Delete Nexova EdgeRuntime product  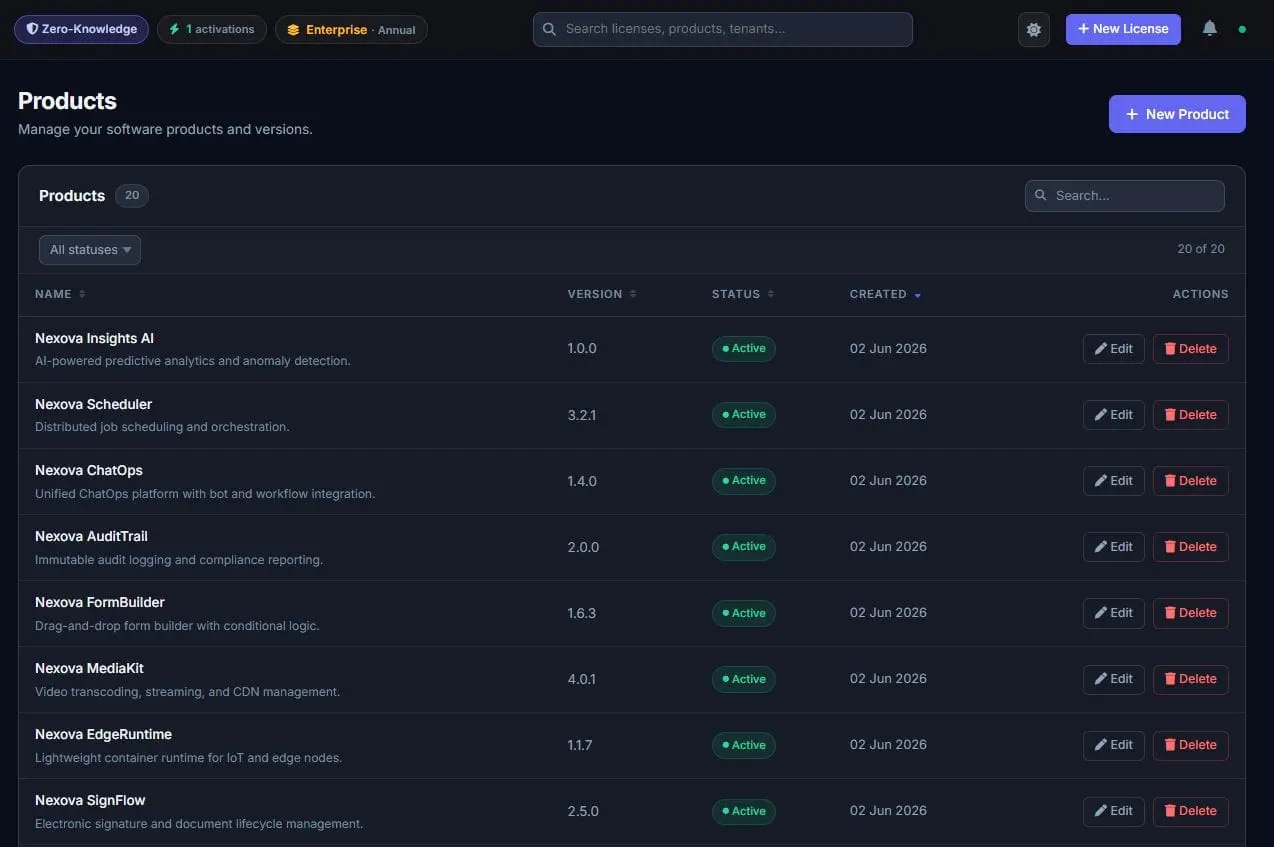pyautogui.click(x=1191, y=745)
